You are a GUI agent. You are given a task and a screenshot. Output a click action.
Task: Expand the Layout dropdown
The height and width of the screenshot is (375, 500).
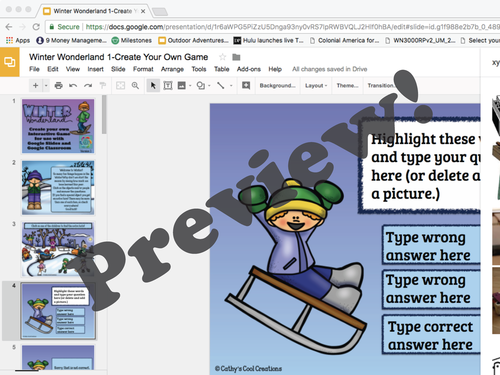tap(316, 86)
